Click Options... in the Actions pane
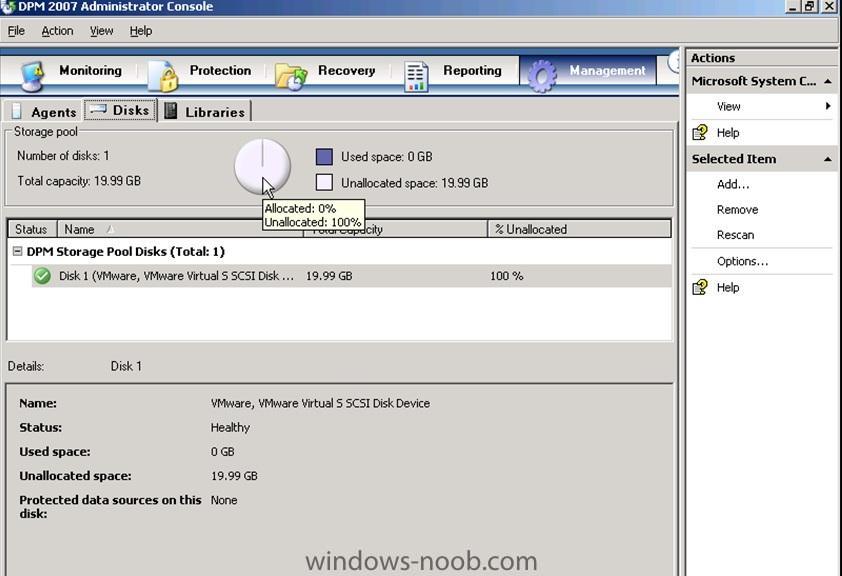 pos(742,261)
